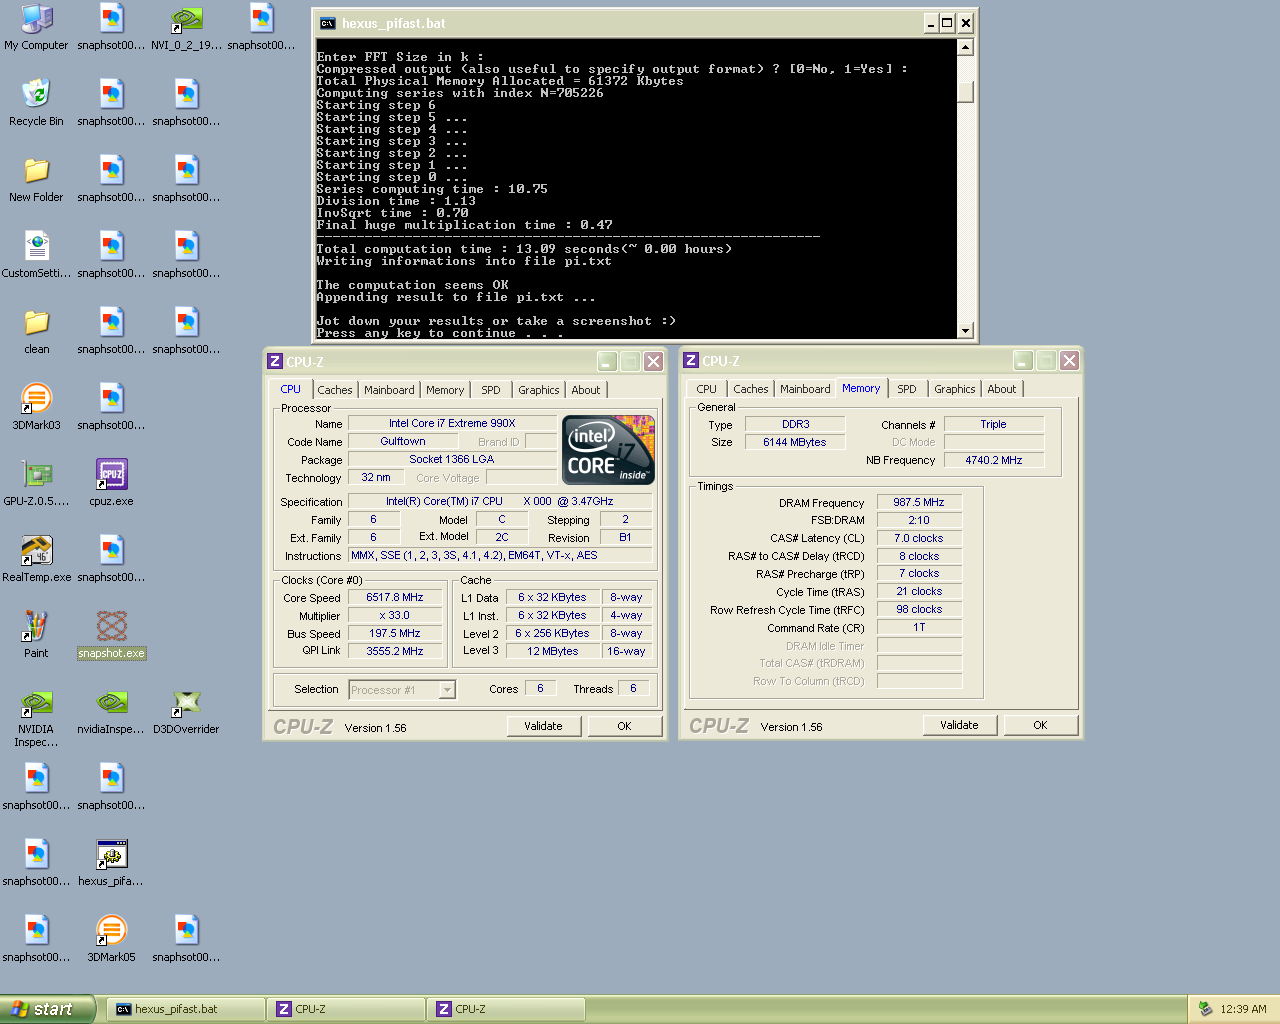
Task: Open the Windows Start menu
Action: pos(47,1009)
